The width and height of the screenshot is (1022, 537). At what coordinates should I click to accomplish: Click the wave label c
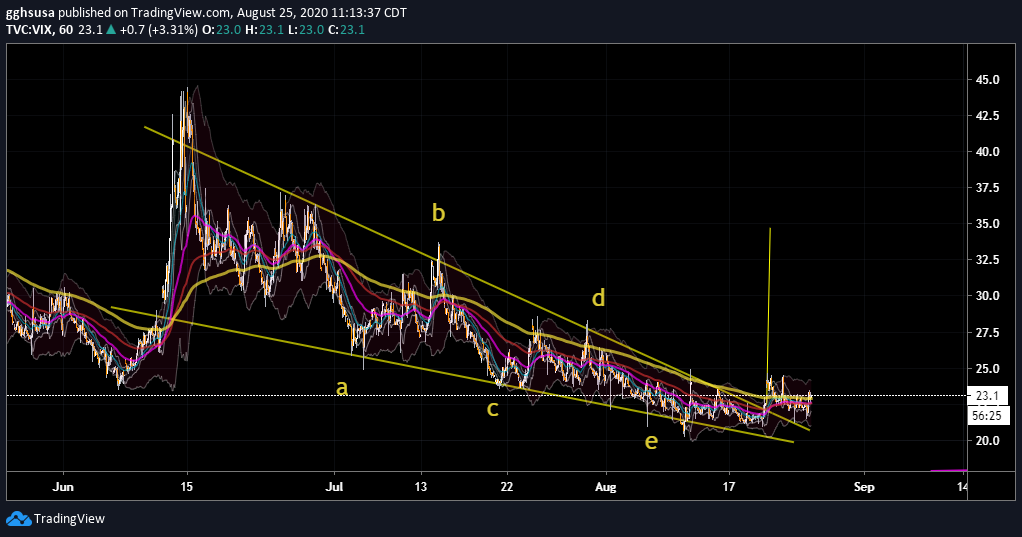click(x=493, y=409)
